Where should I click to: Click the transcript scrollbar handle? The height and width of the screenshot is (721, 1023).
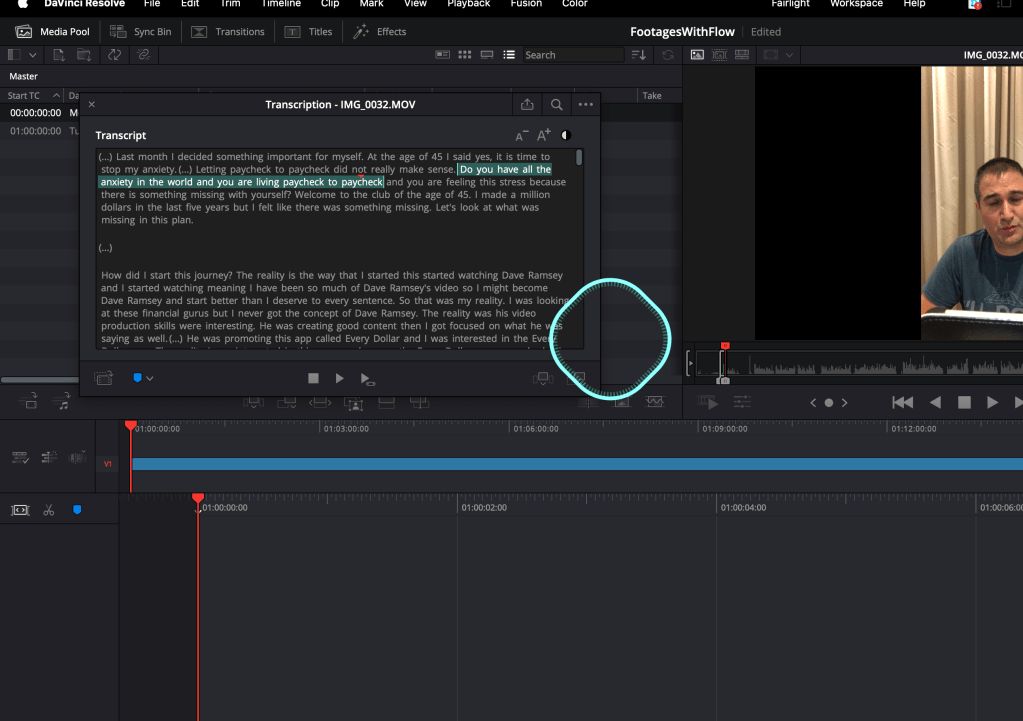579,157
